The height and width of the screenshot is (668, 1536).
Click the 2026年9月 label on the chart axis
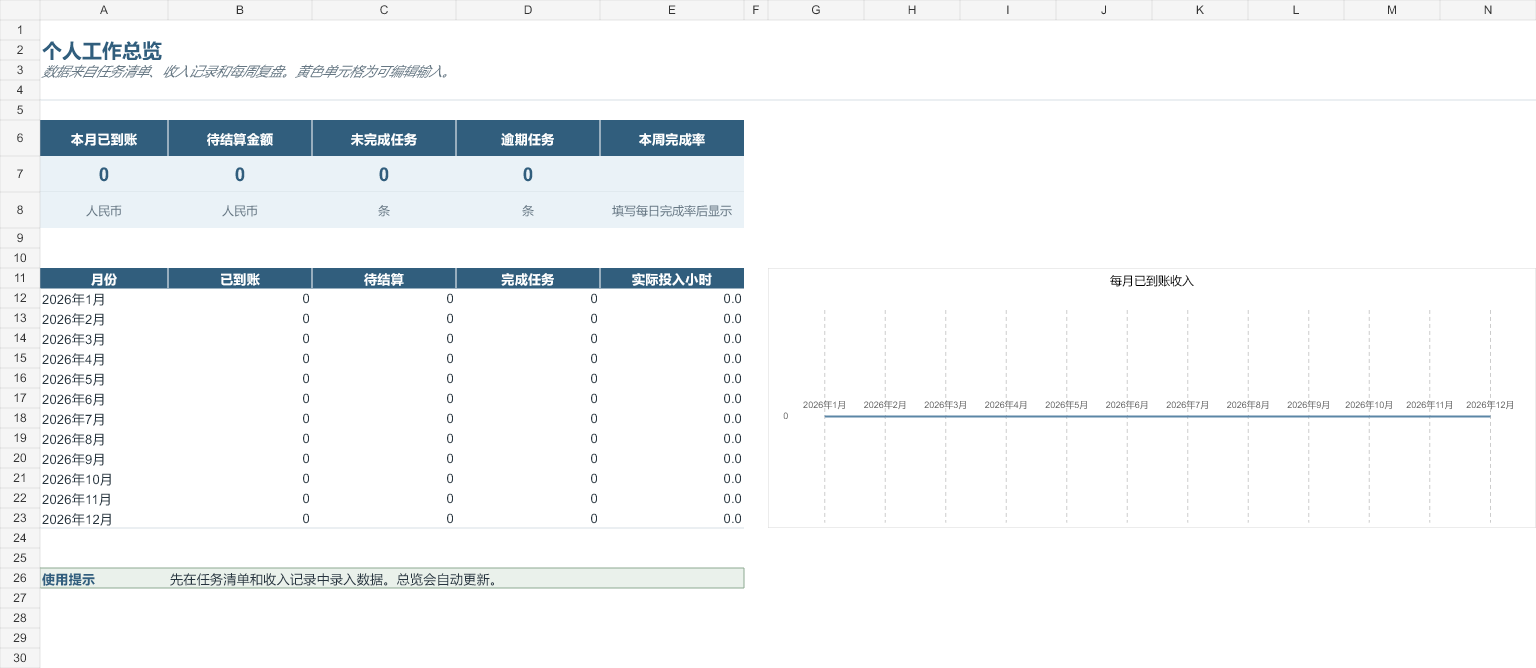click(1309, 405)
